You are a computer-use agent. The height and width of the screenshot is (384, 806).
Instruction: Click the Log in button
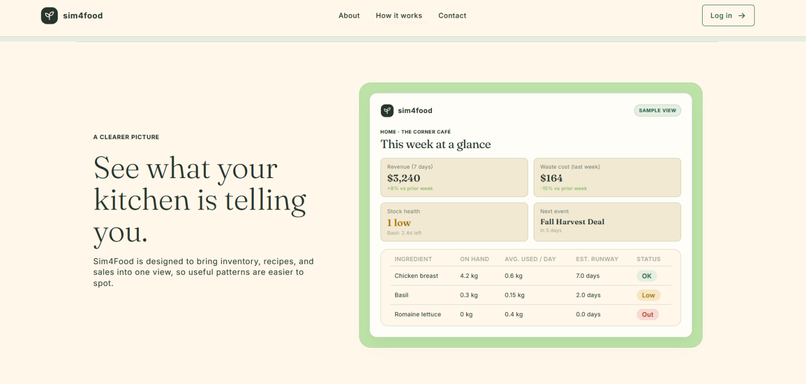(728, 15)
